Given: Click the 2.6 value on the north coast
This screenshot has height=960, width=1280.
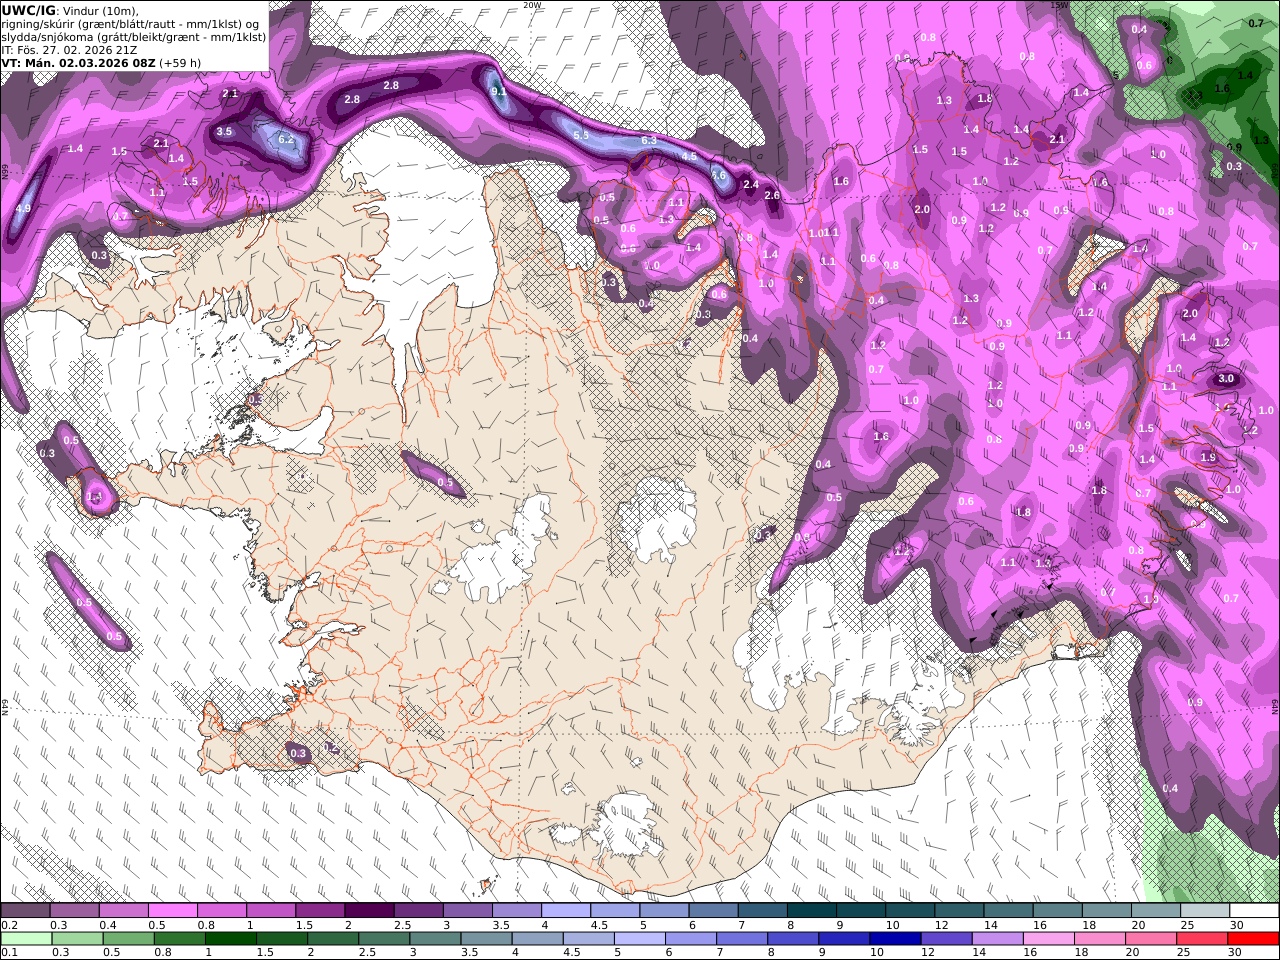Looking at the screenshot, I should tap(771, 195).
